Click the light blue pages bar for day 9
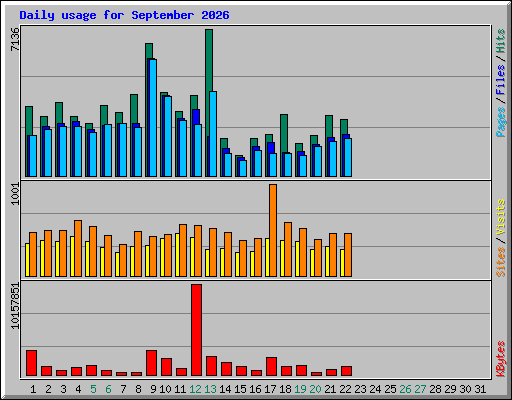Screen dimensions: 512x400 coord(153,118)
